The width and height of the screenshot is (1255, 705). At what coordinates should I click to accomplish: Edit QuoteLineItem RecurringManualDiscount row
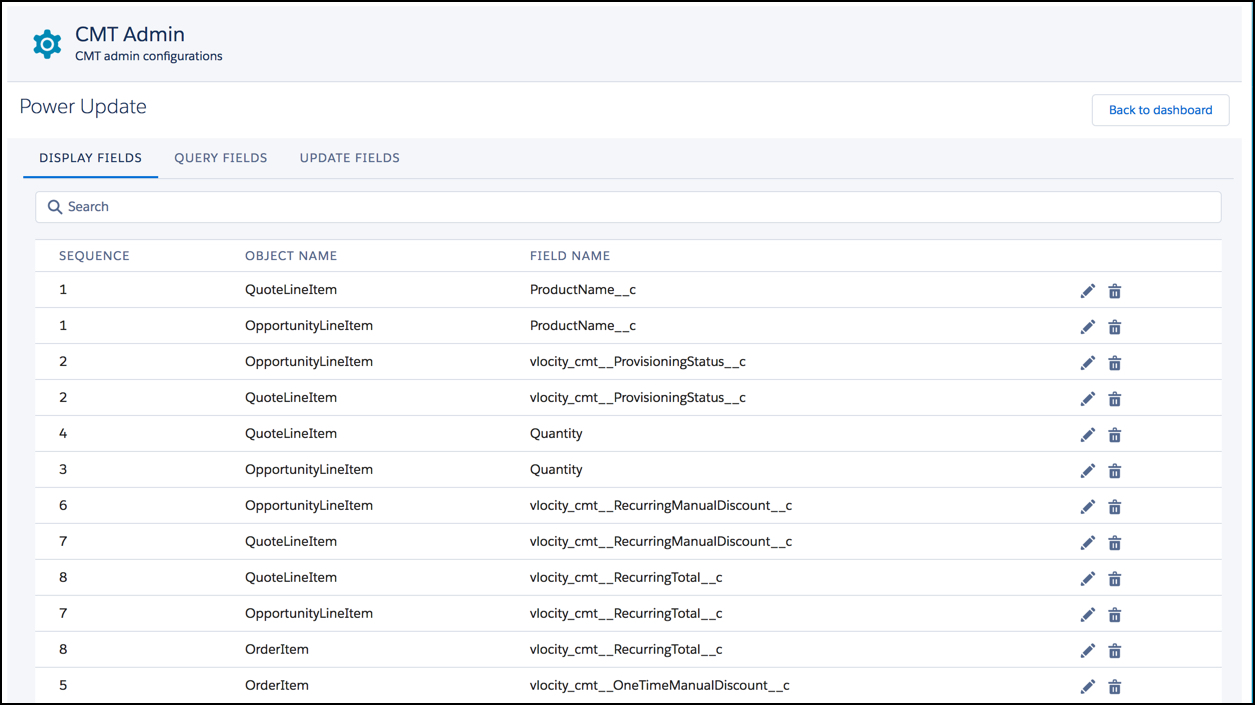[1088, 543]
